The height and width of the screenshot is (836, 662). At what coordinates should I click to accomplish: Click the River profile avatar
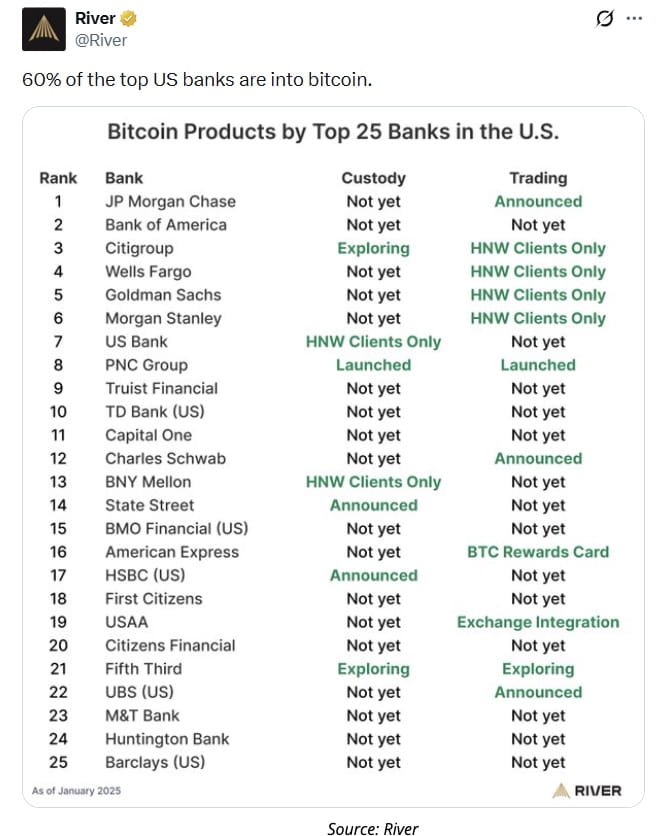pyautogui.click(x=43, y=29)
